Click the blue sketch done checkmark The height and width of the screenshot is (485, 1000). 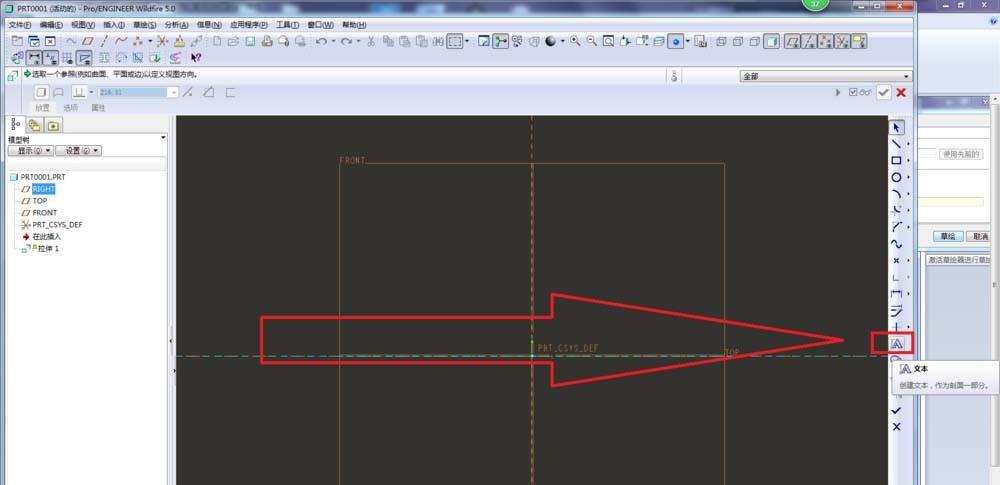tap(896, 410)
